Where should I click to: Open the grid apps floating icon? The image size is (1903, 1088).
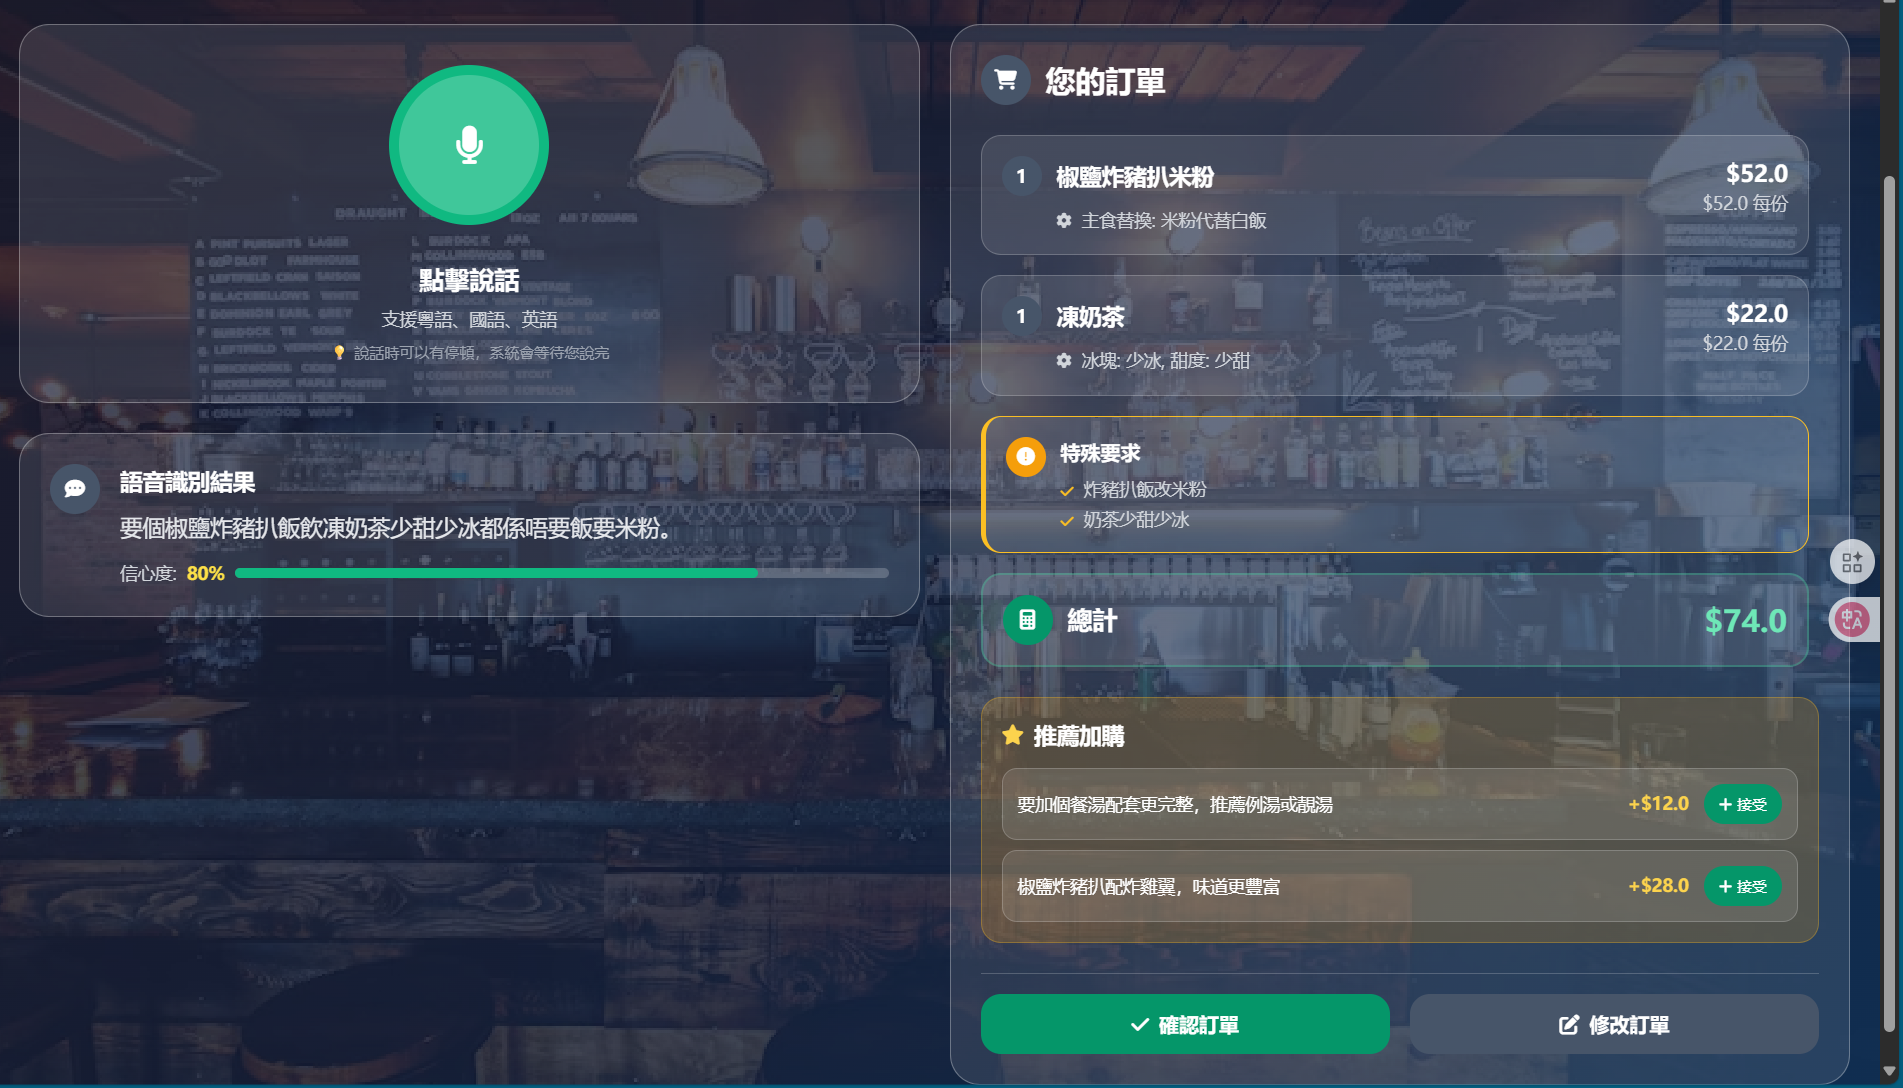[1851, 562]
